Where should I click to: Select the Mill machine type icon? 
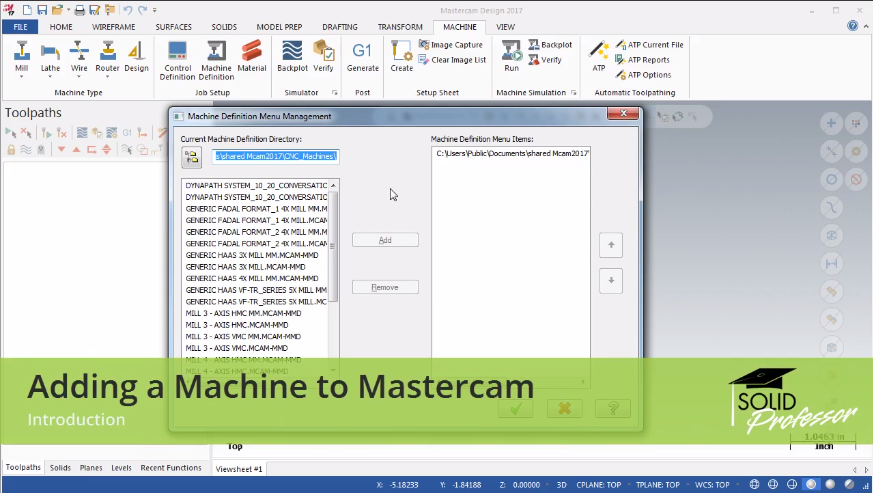[22, 56]
